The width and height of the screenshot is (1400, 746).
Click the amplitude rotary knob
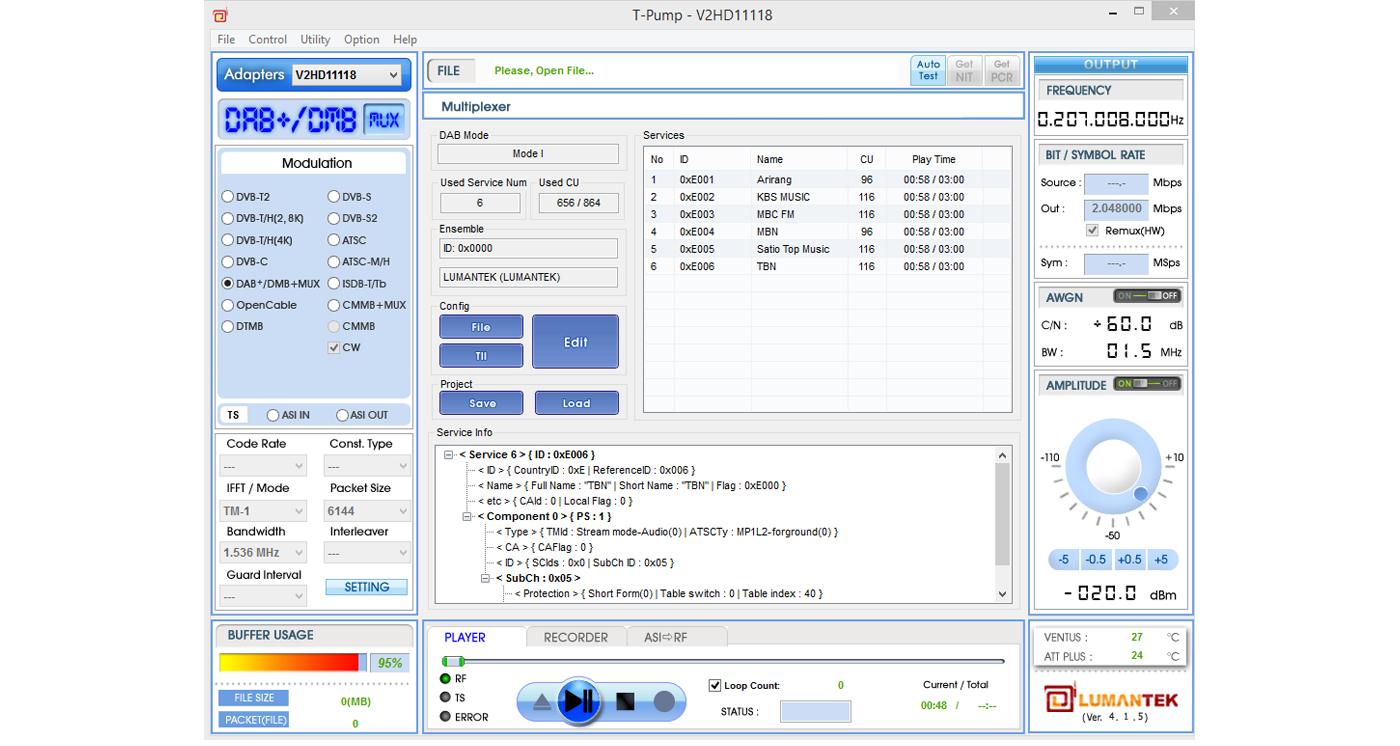(1112, 468)
